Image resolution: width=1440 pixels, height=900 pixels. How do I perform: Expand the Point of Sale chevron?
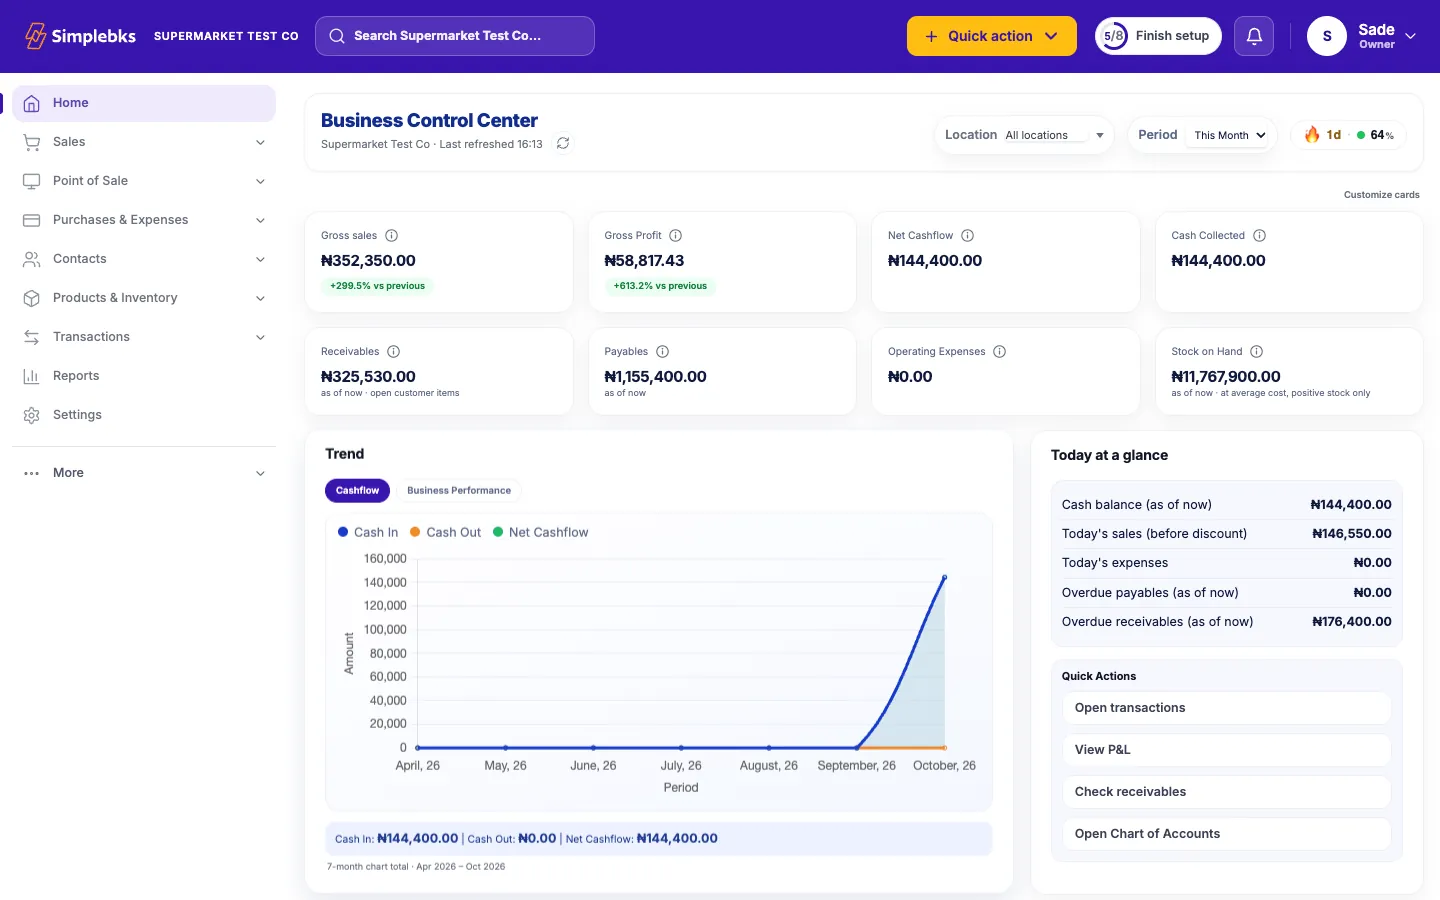click(x=261, y=181)
